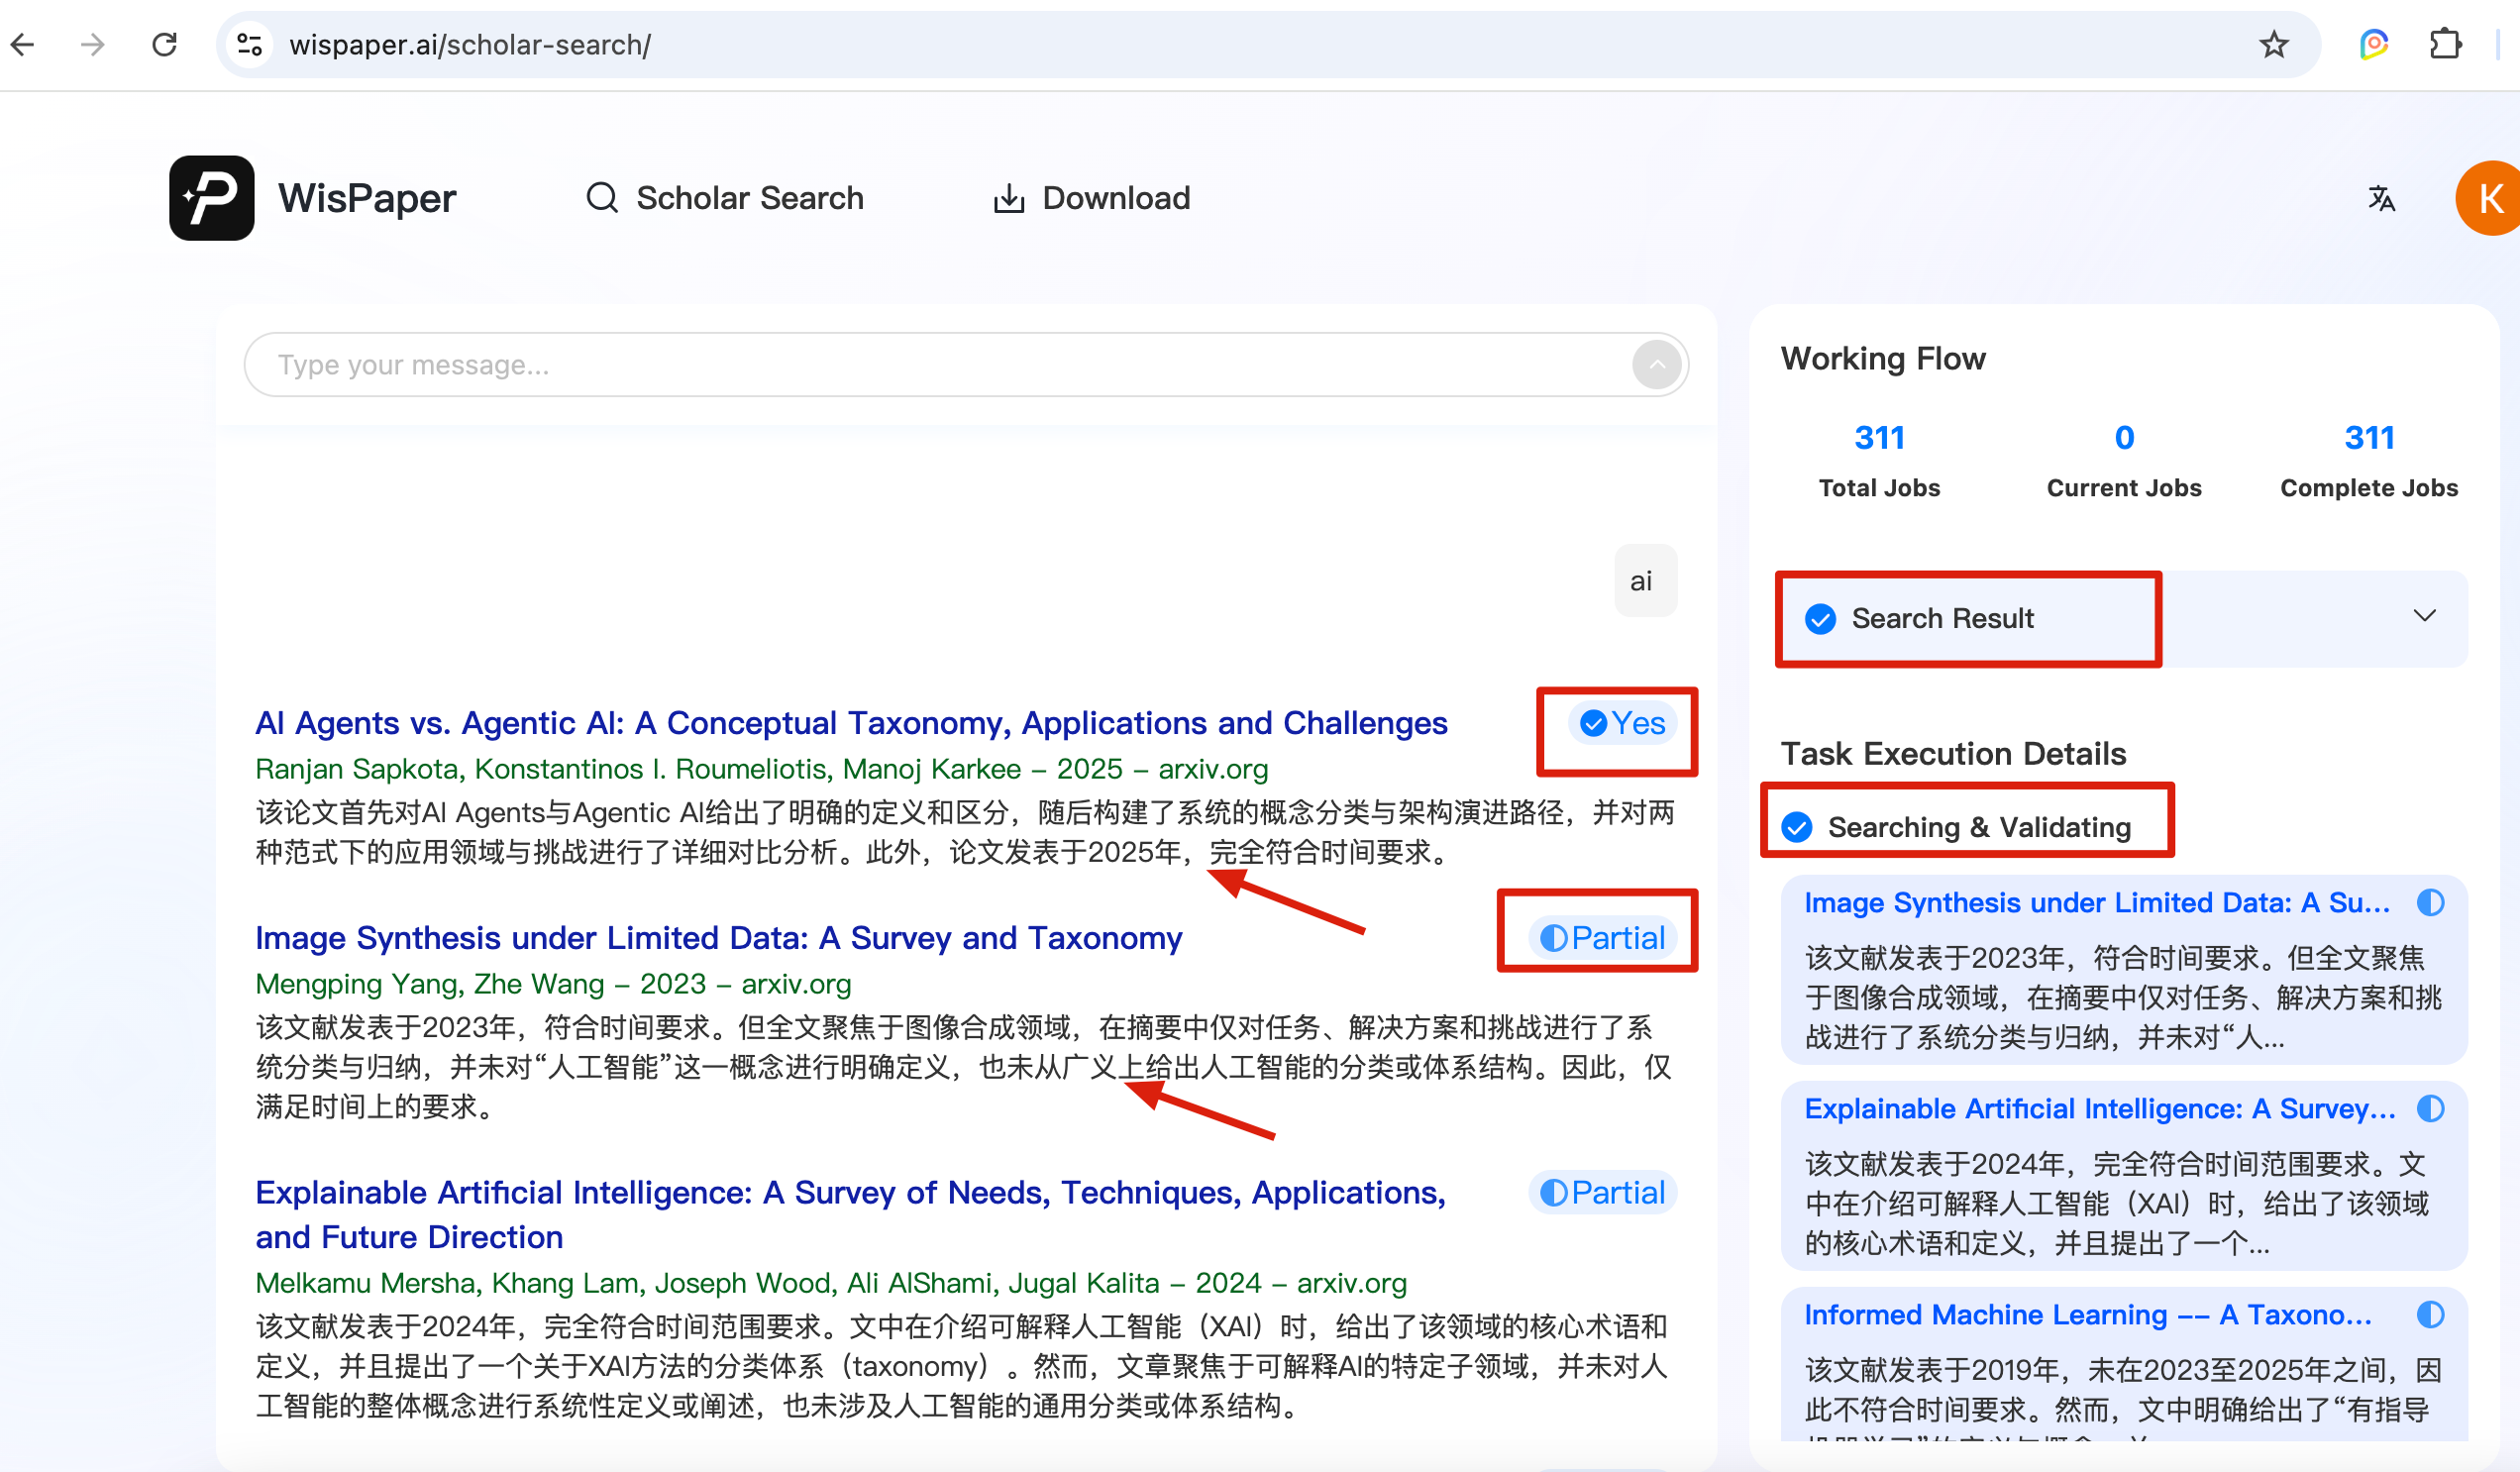The image size is (2520, 1472).
Task: Open the Download menu item
Action: [x=1092, y=198]
